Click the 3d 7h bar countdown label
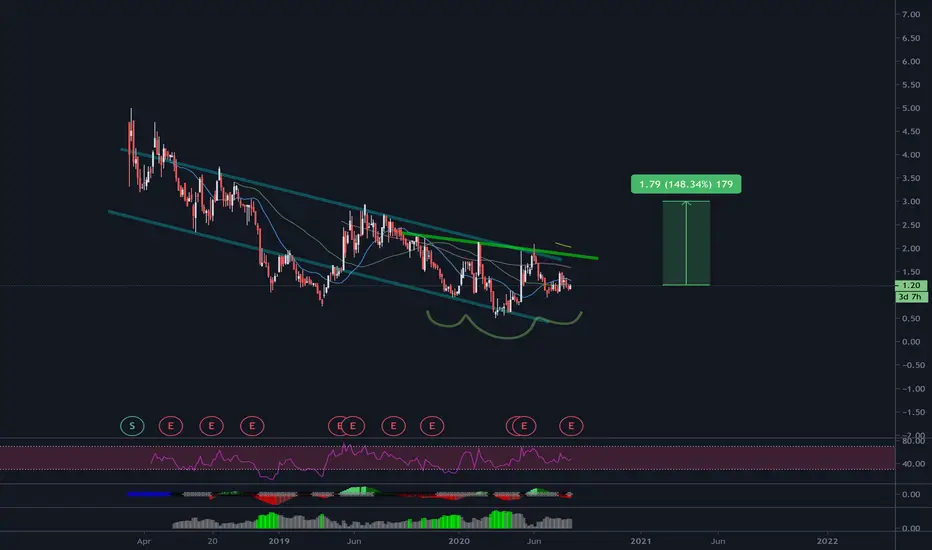932x550 pixels. point(911,297)
